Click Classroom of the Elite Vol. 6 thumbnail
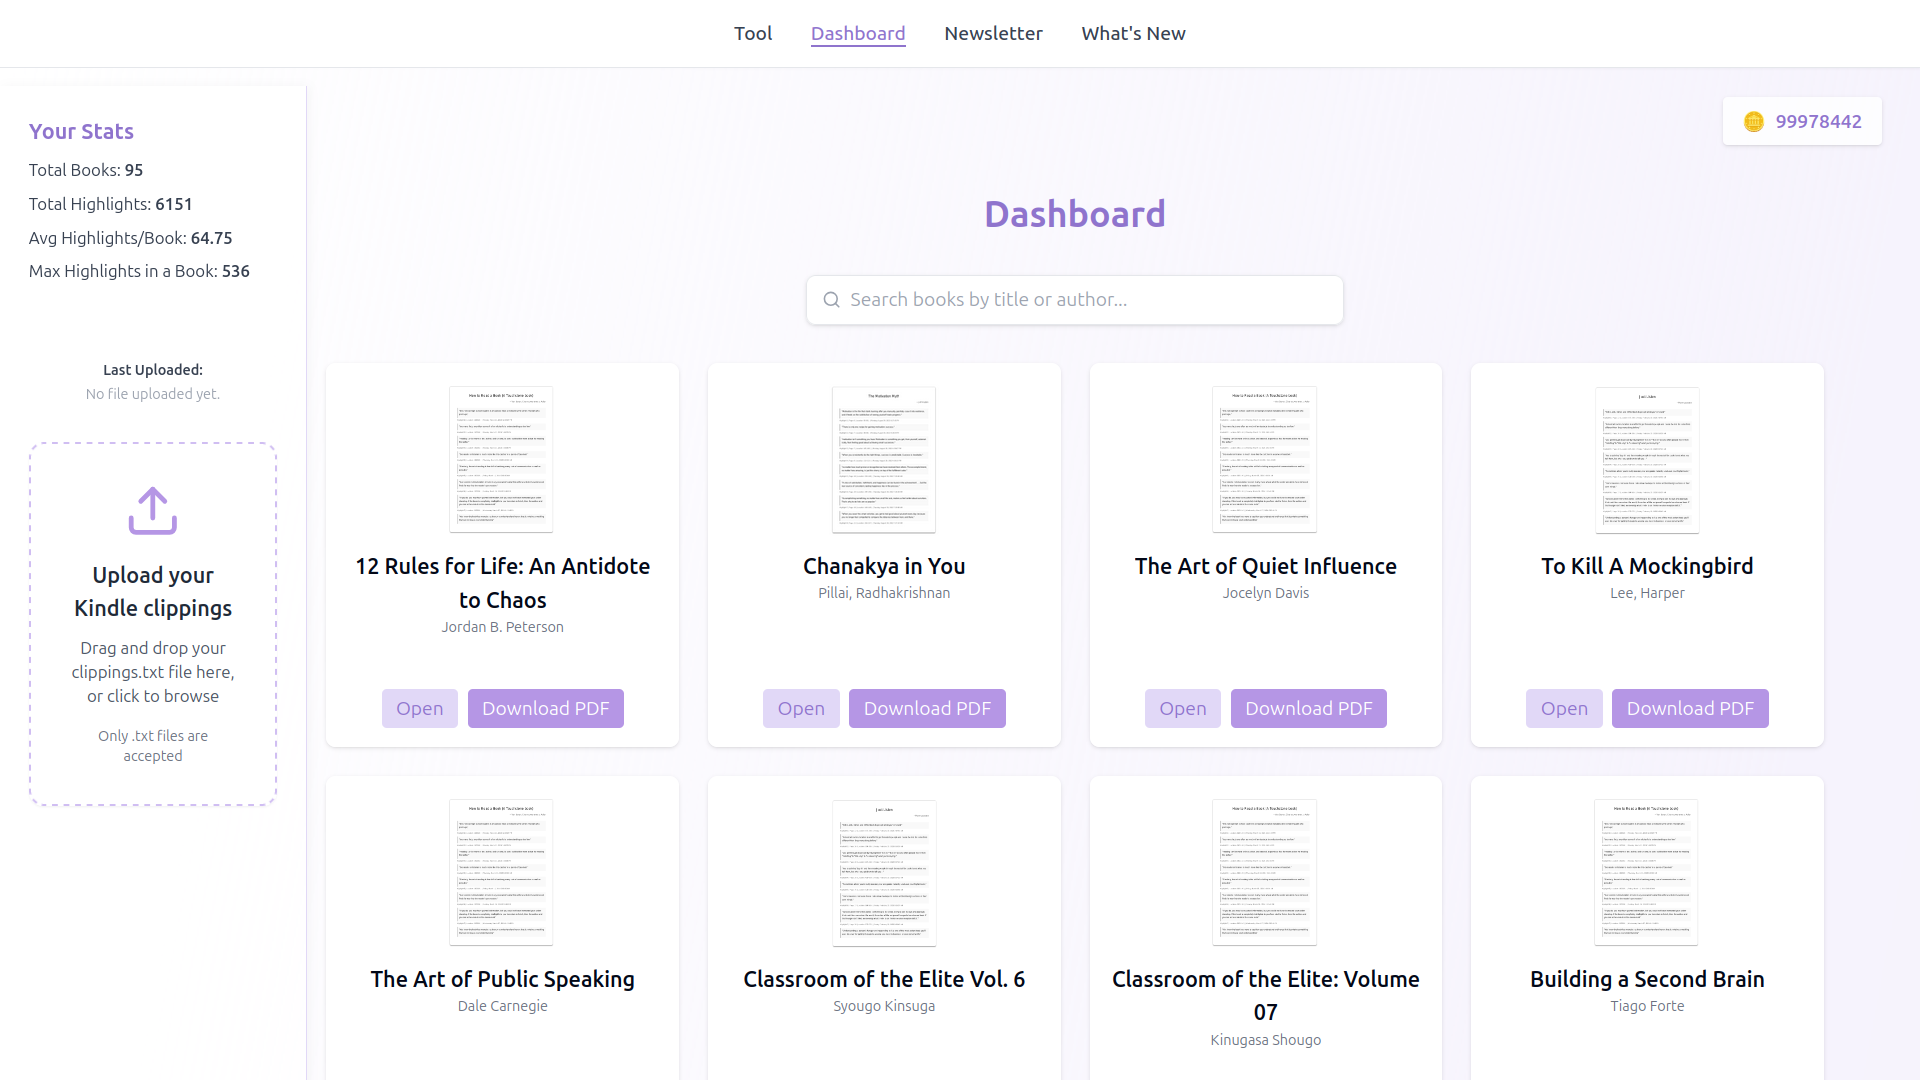Screen dimensions: 1920x1080 884,872
